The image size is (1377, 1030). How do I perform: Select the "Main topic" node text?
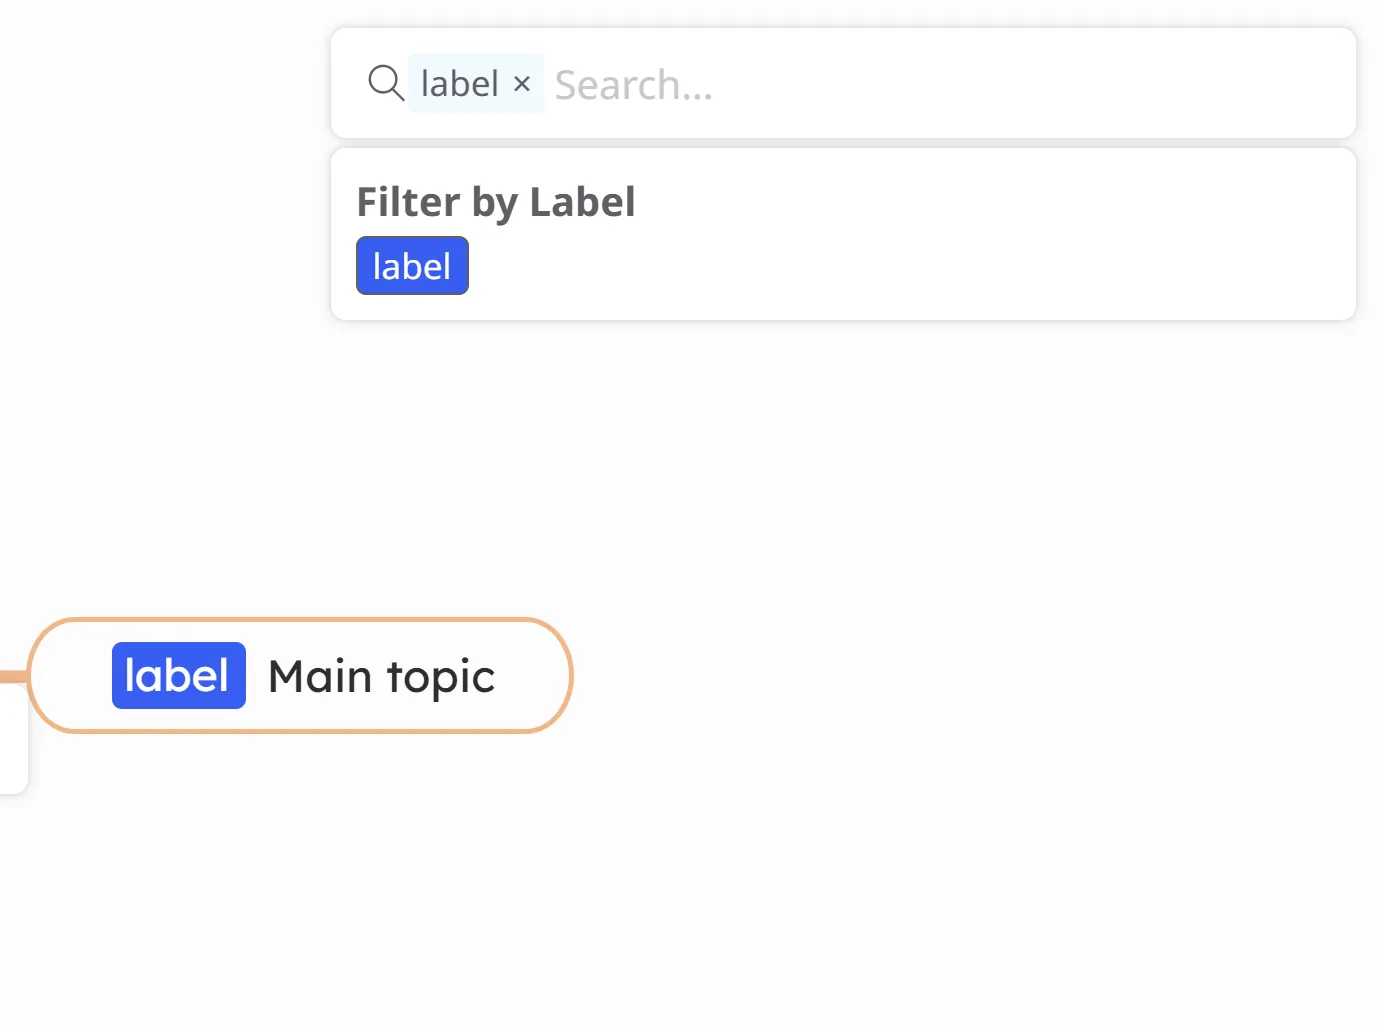[x=381, y=677]
